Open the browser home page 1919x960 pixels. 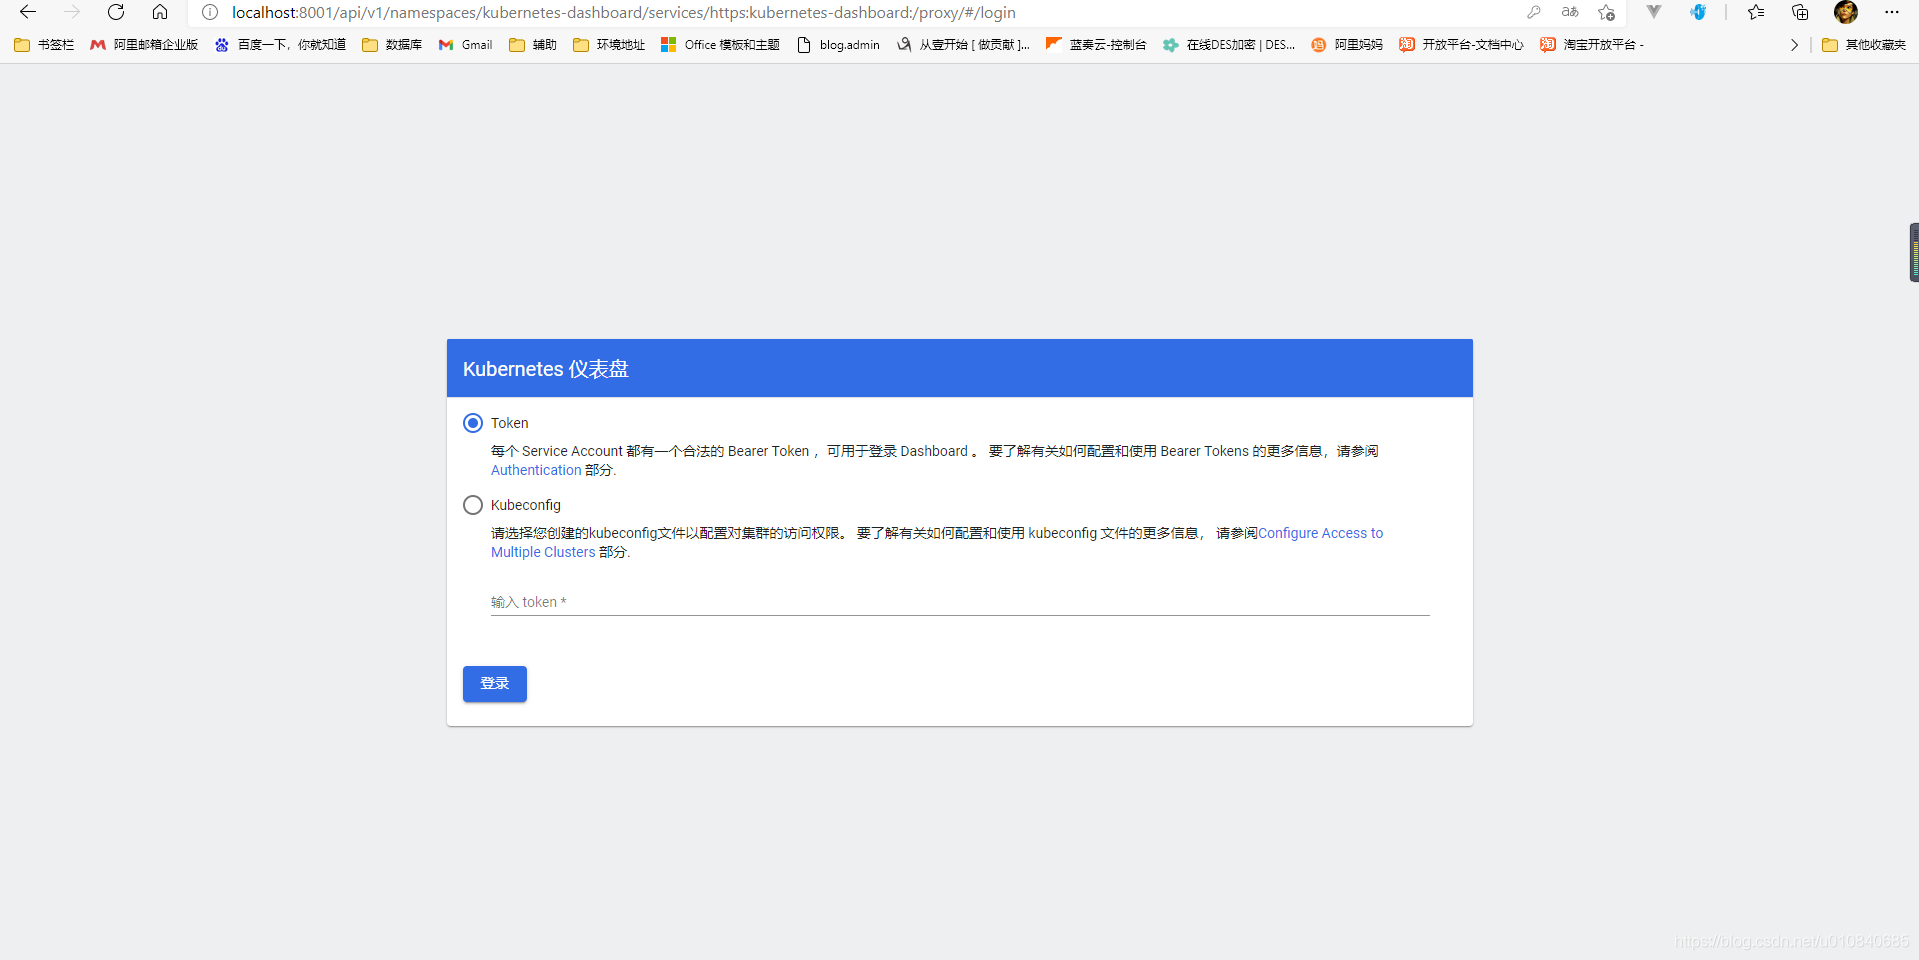(x=160, y=12)
